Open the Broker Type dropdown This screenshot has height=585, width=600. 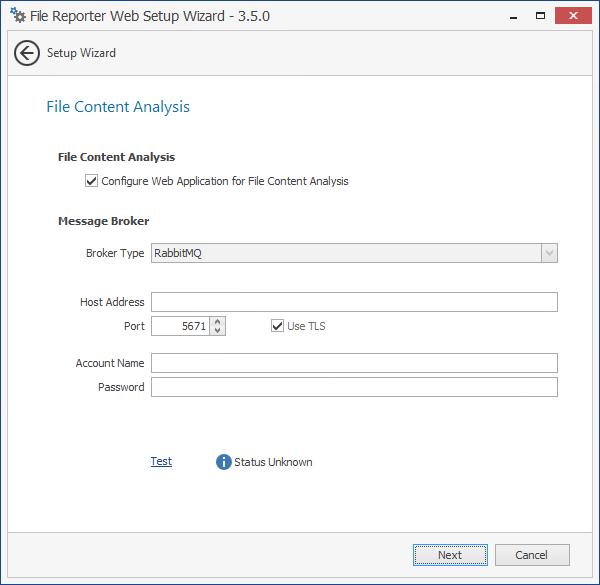tap(548, 253)
